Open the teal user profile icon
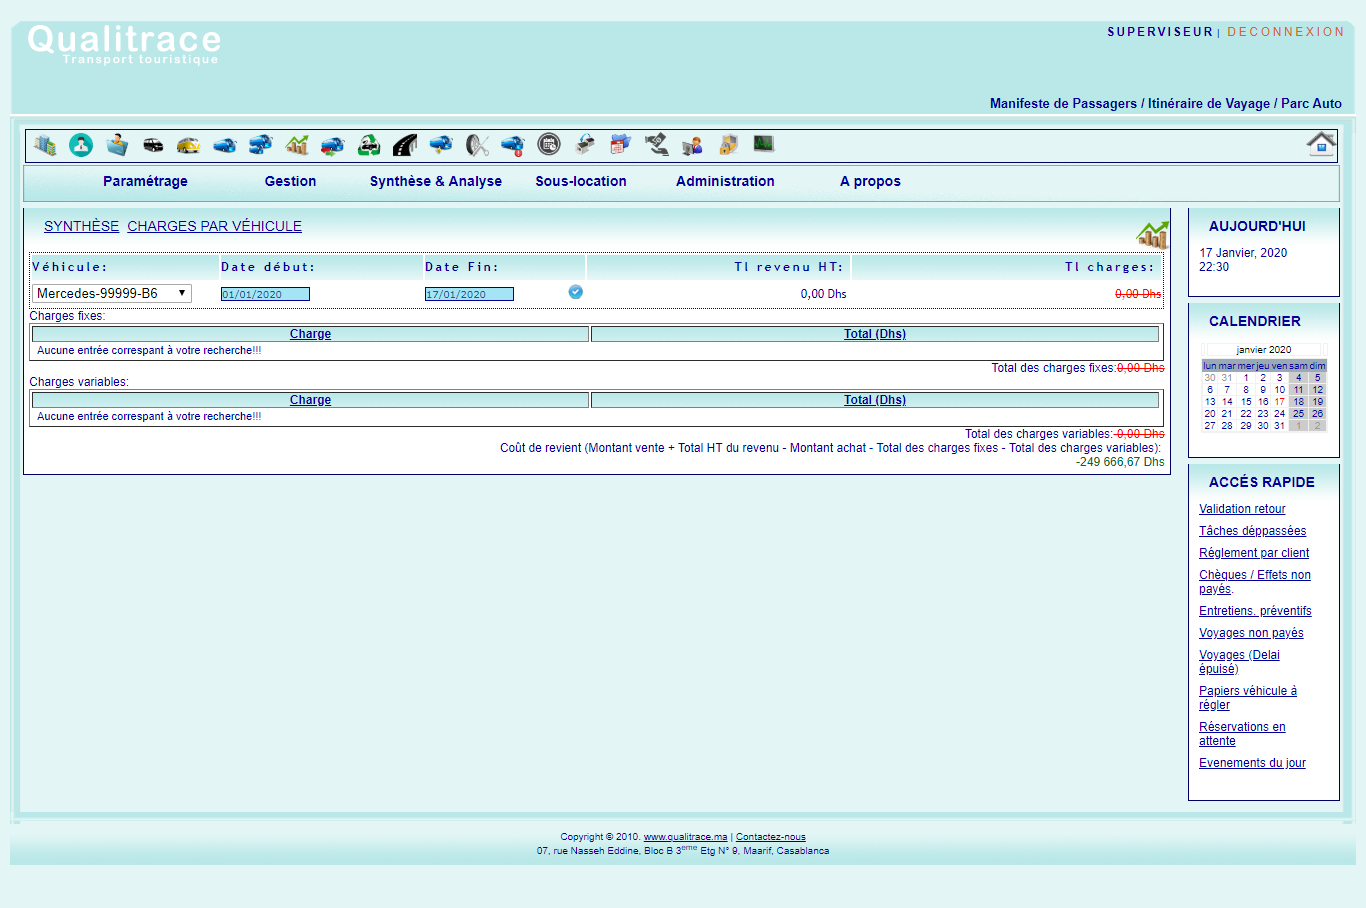The height and width of the screenshot is (908, 1366). 81,145
